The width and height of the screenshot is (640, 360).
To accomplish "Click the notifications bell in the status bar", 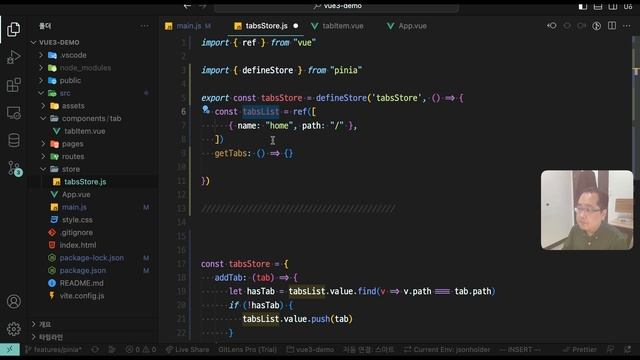I will point(627,349).
